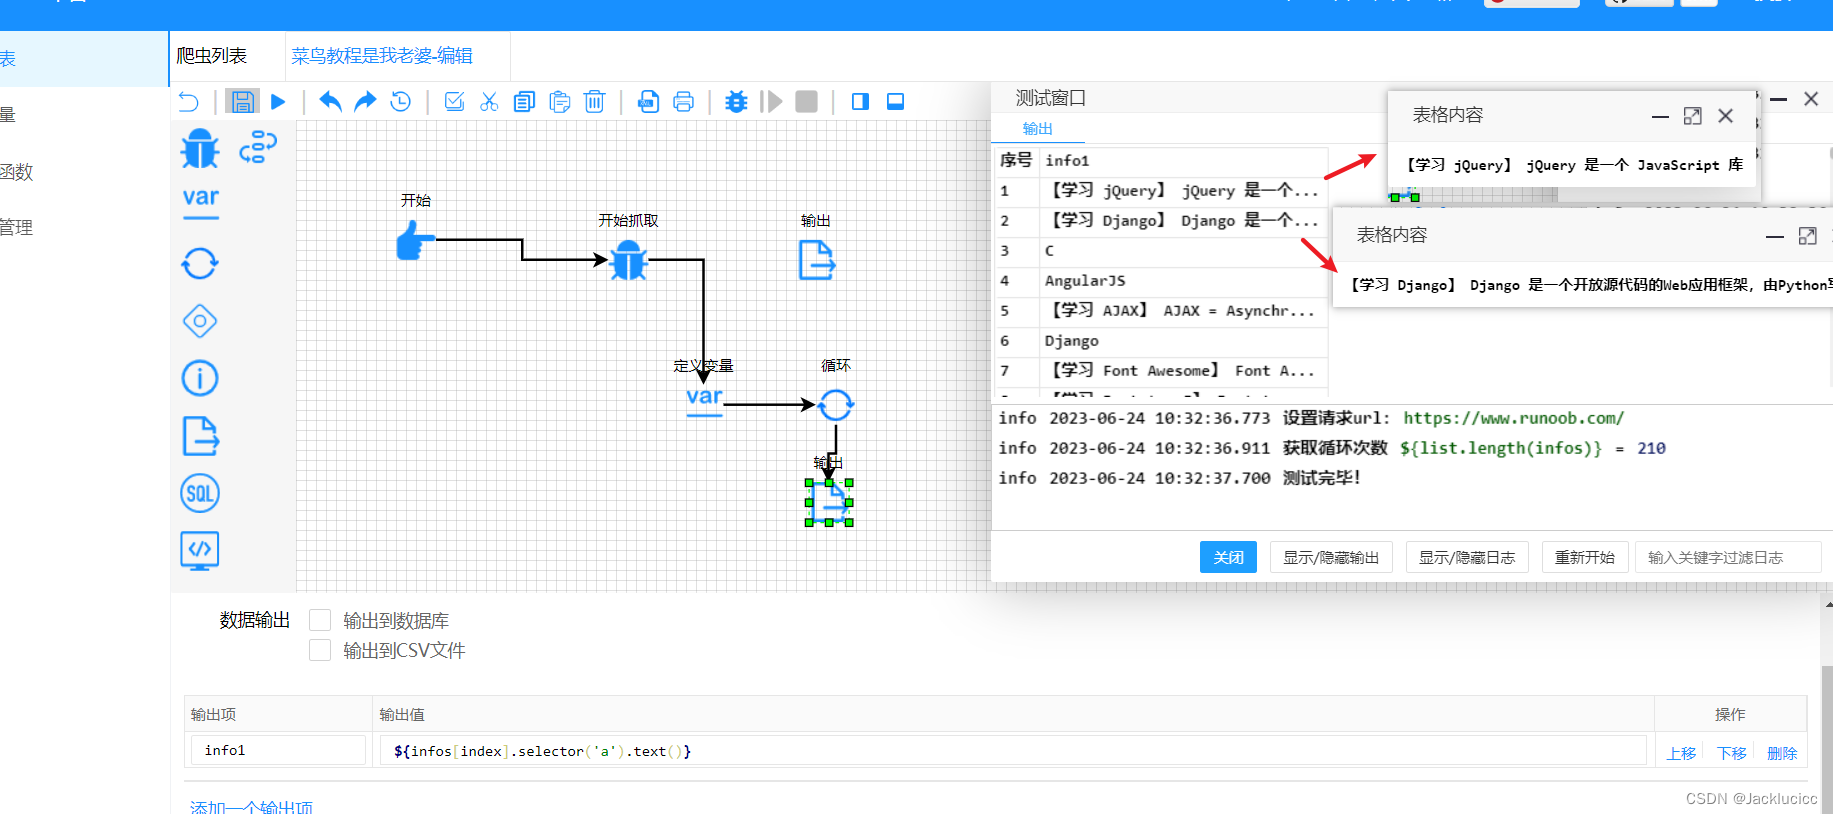Viewport: 1833px width, 814px height.
Task: Pick the SQL node from palette
Action: [x=200, y=493]
